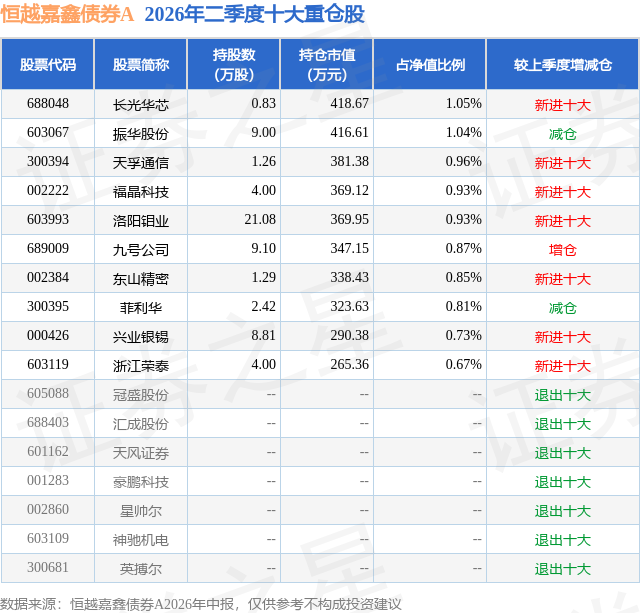
Task: Click the 股票代码 column header
Action: [48, 64]
